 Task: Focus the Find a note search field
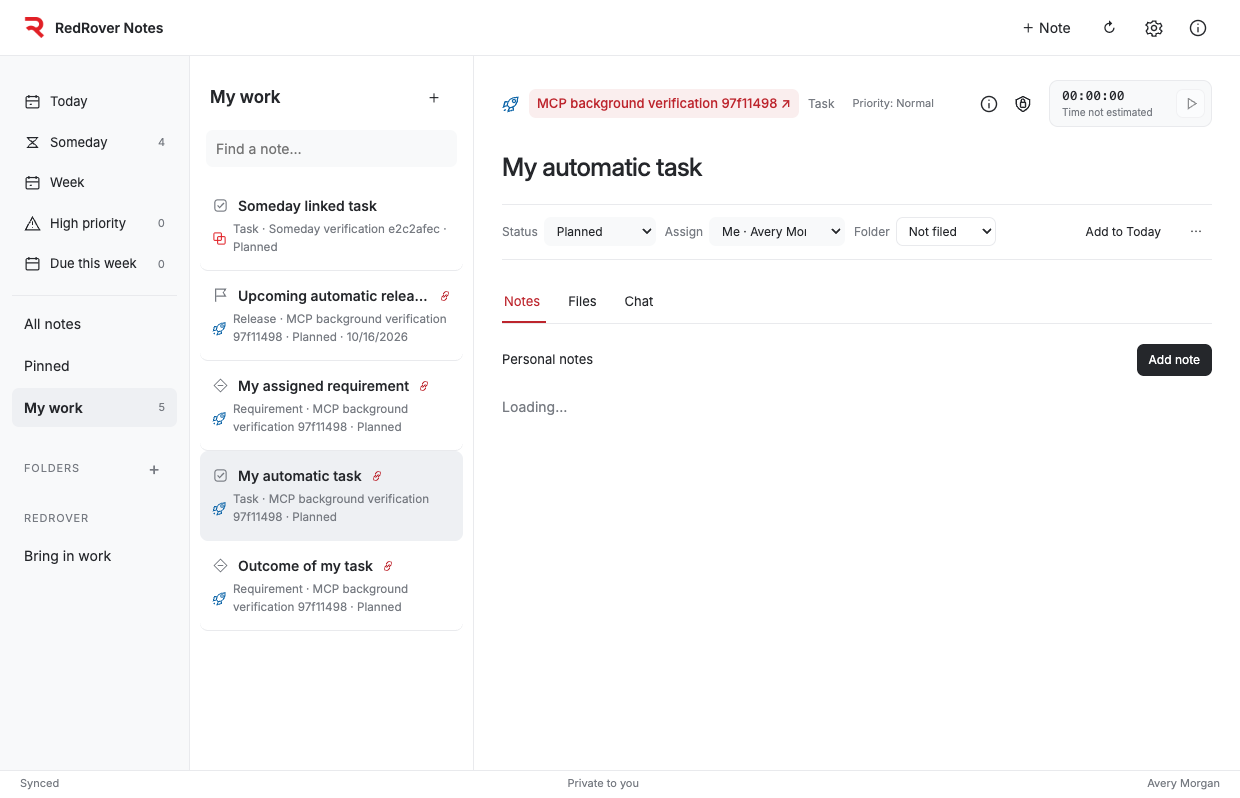click(x=331, y=149)
